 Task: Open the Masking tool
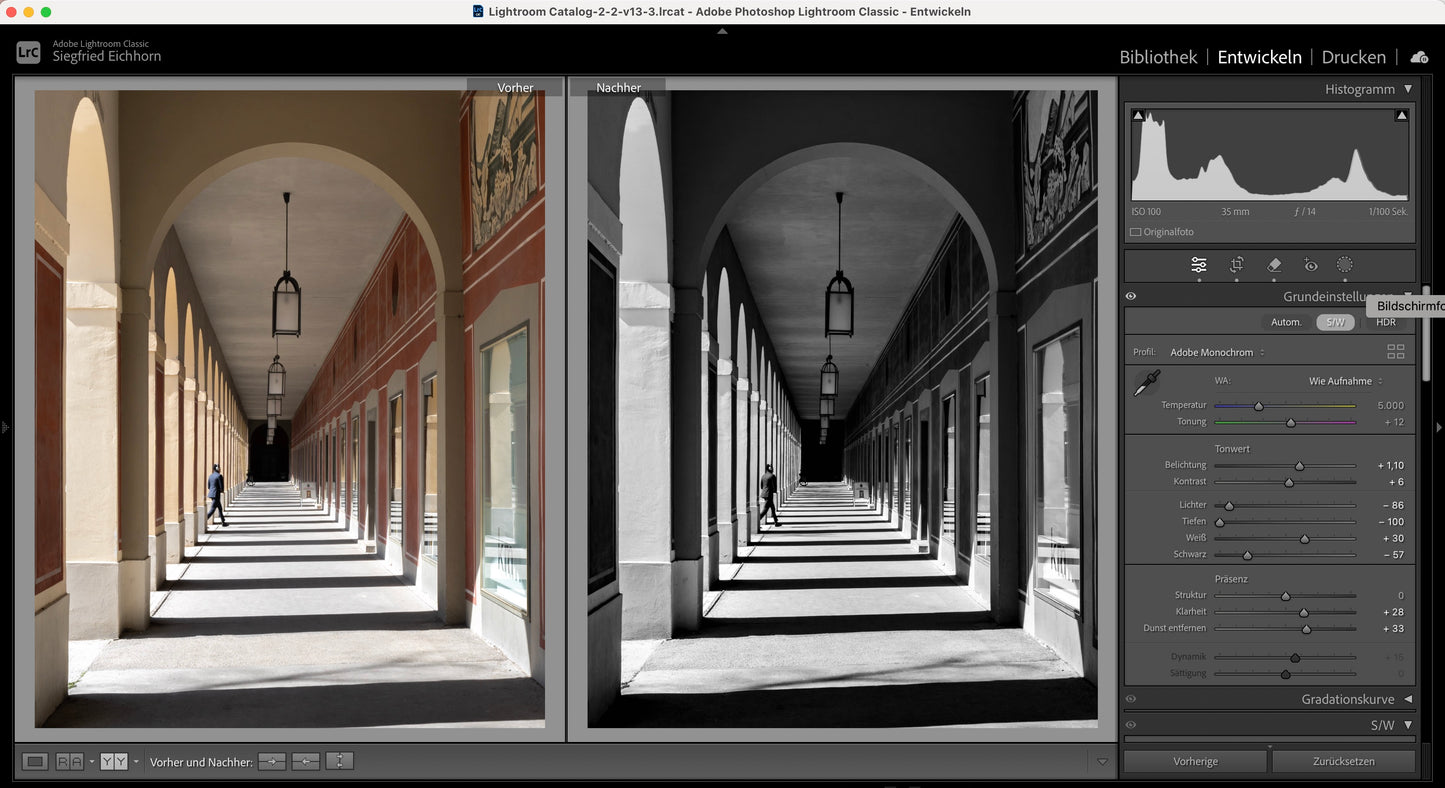click(x=1345, y=265)
